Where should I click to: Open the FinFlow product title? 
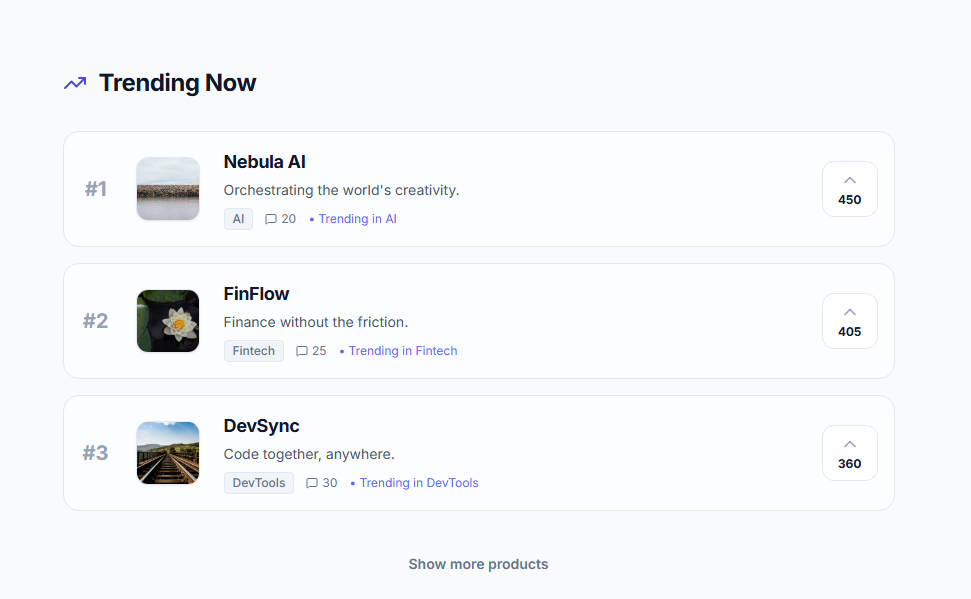coord(256,294)
